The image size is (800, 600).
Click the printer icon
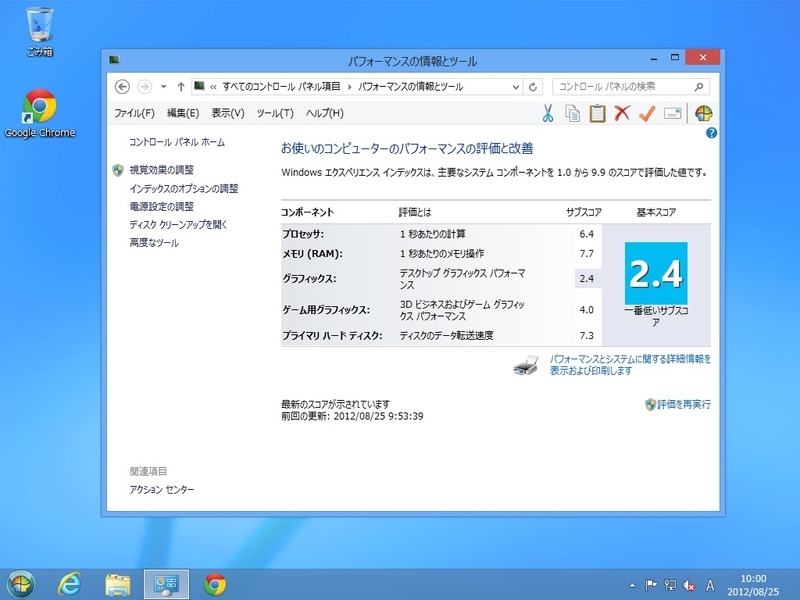(526, 365)
